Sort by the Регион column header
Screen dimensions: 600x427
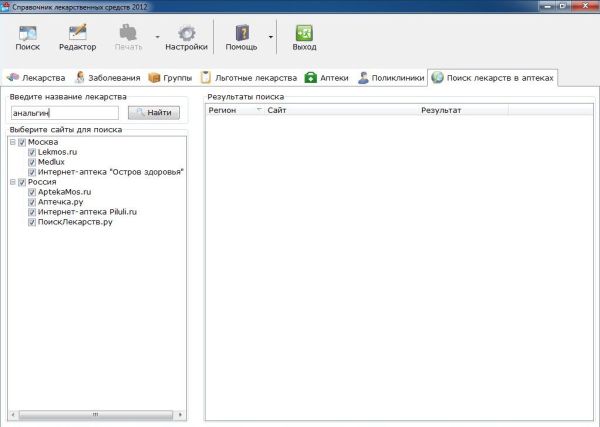tap(235, 110)
